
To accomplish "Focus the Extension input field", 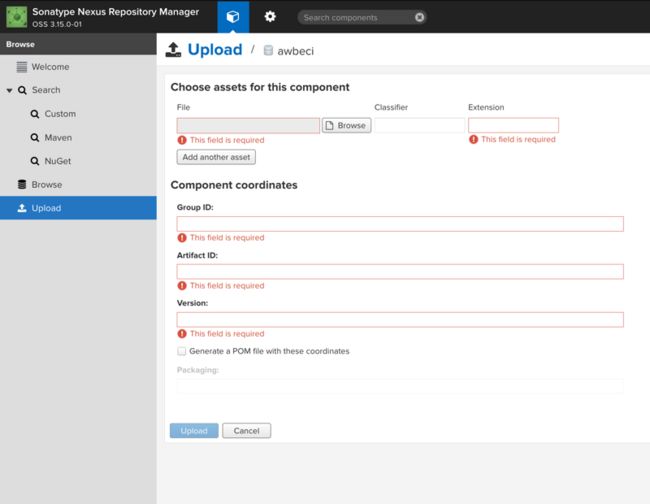I will coord(513,125).
